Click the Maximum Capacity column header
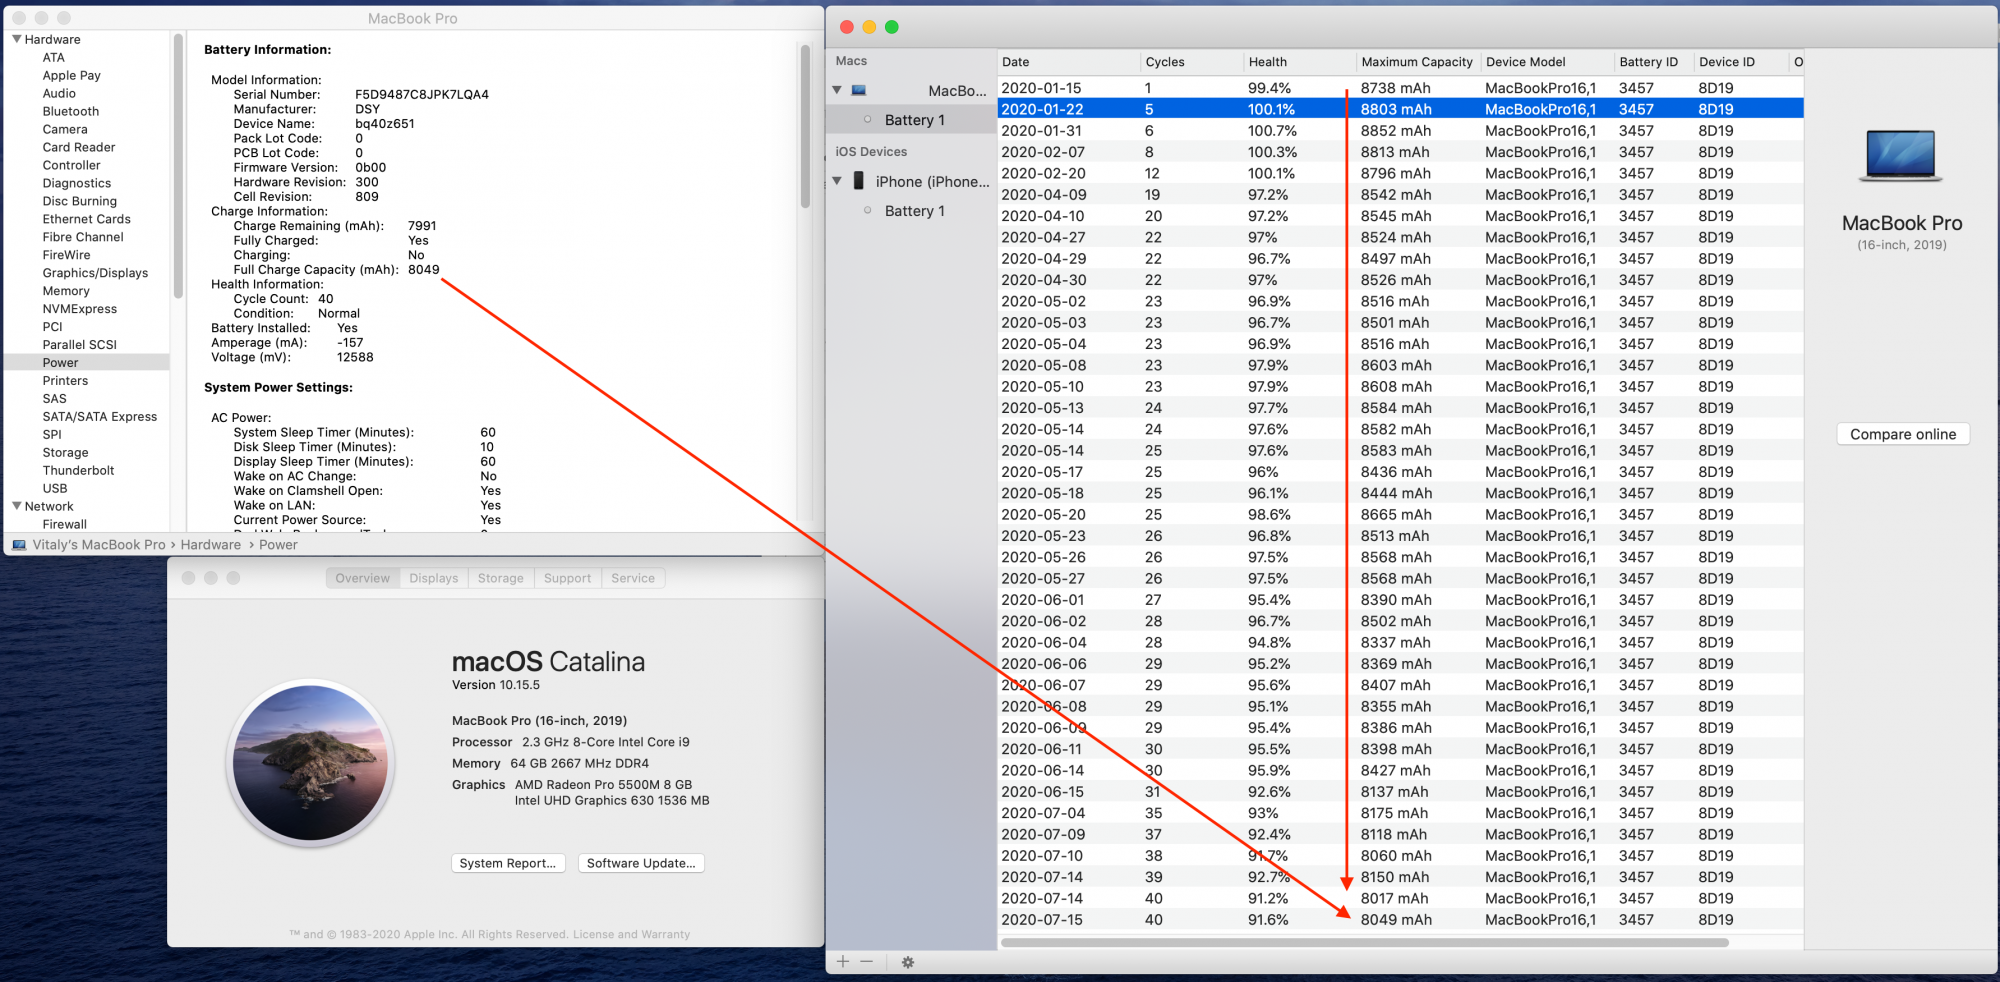The width and height of the screenshot is (2000, 982). (x=1418, y=62)
